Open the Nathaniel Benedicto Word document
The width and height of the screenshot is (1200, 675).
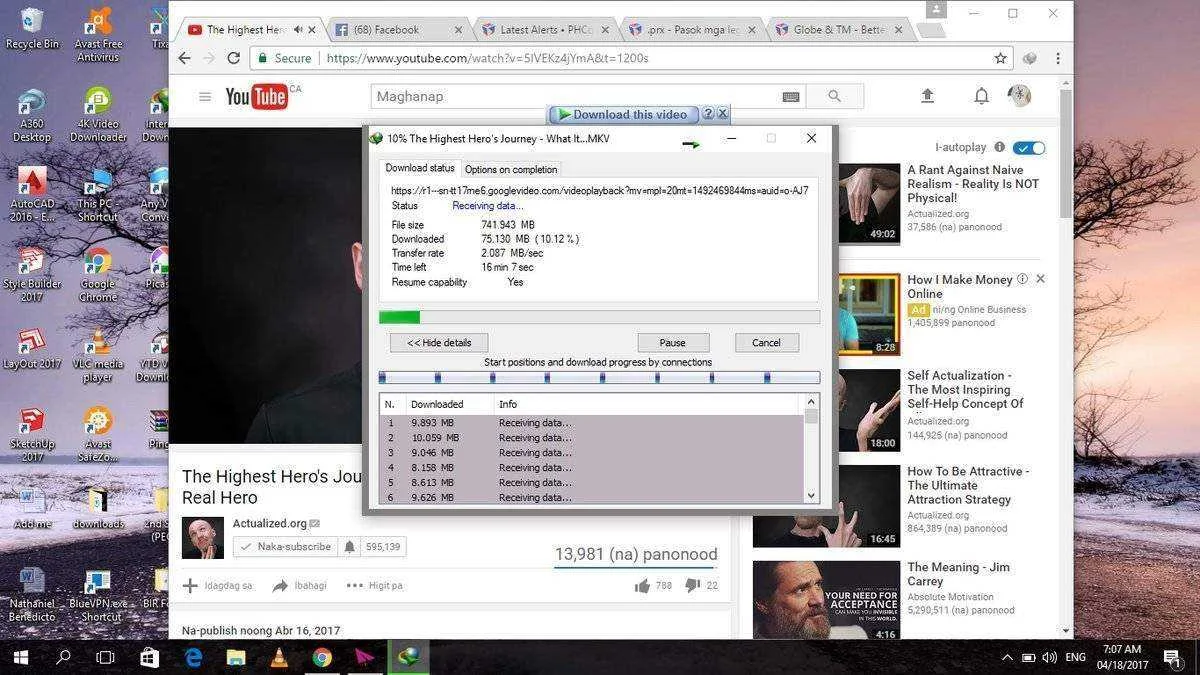[x=31, y=595]
